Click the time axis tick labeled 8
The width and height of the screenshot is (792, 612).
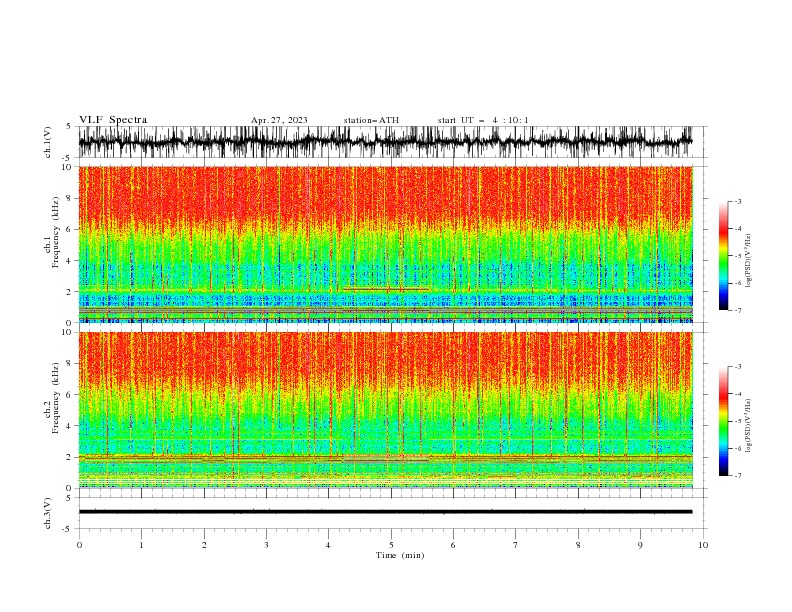click(x=578, y=545)
